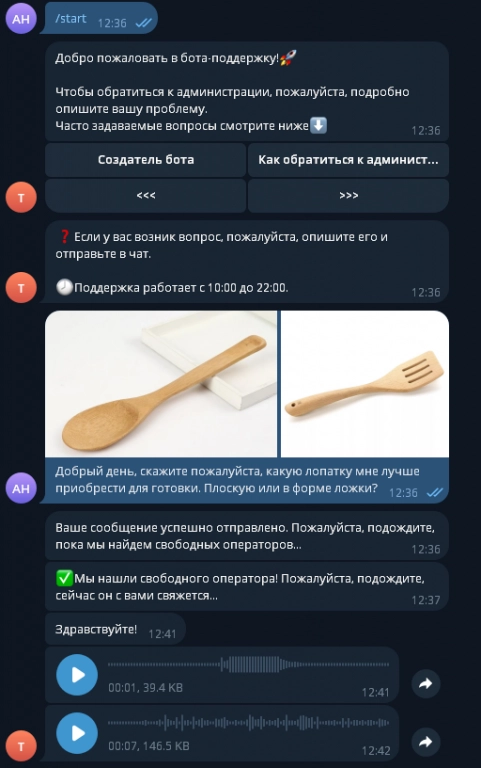Open T avatar beside last voice message
Viewport: 481px width, 768px height.
[21, 746]
